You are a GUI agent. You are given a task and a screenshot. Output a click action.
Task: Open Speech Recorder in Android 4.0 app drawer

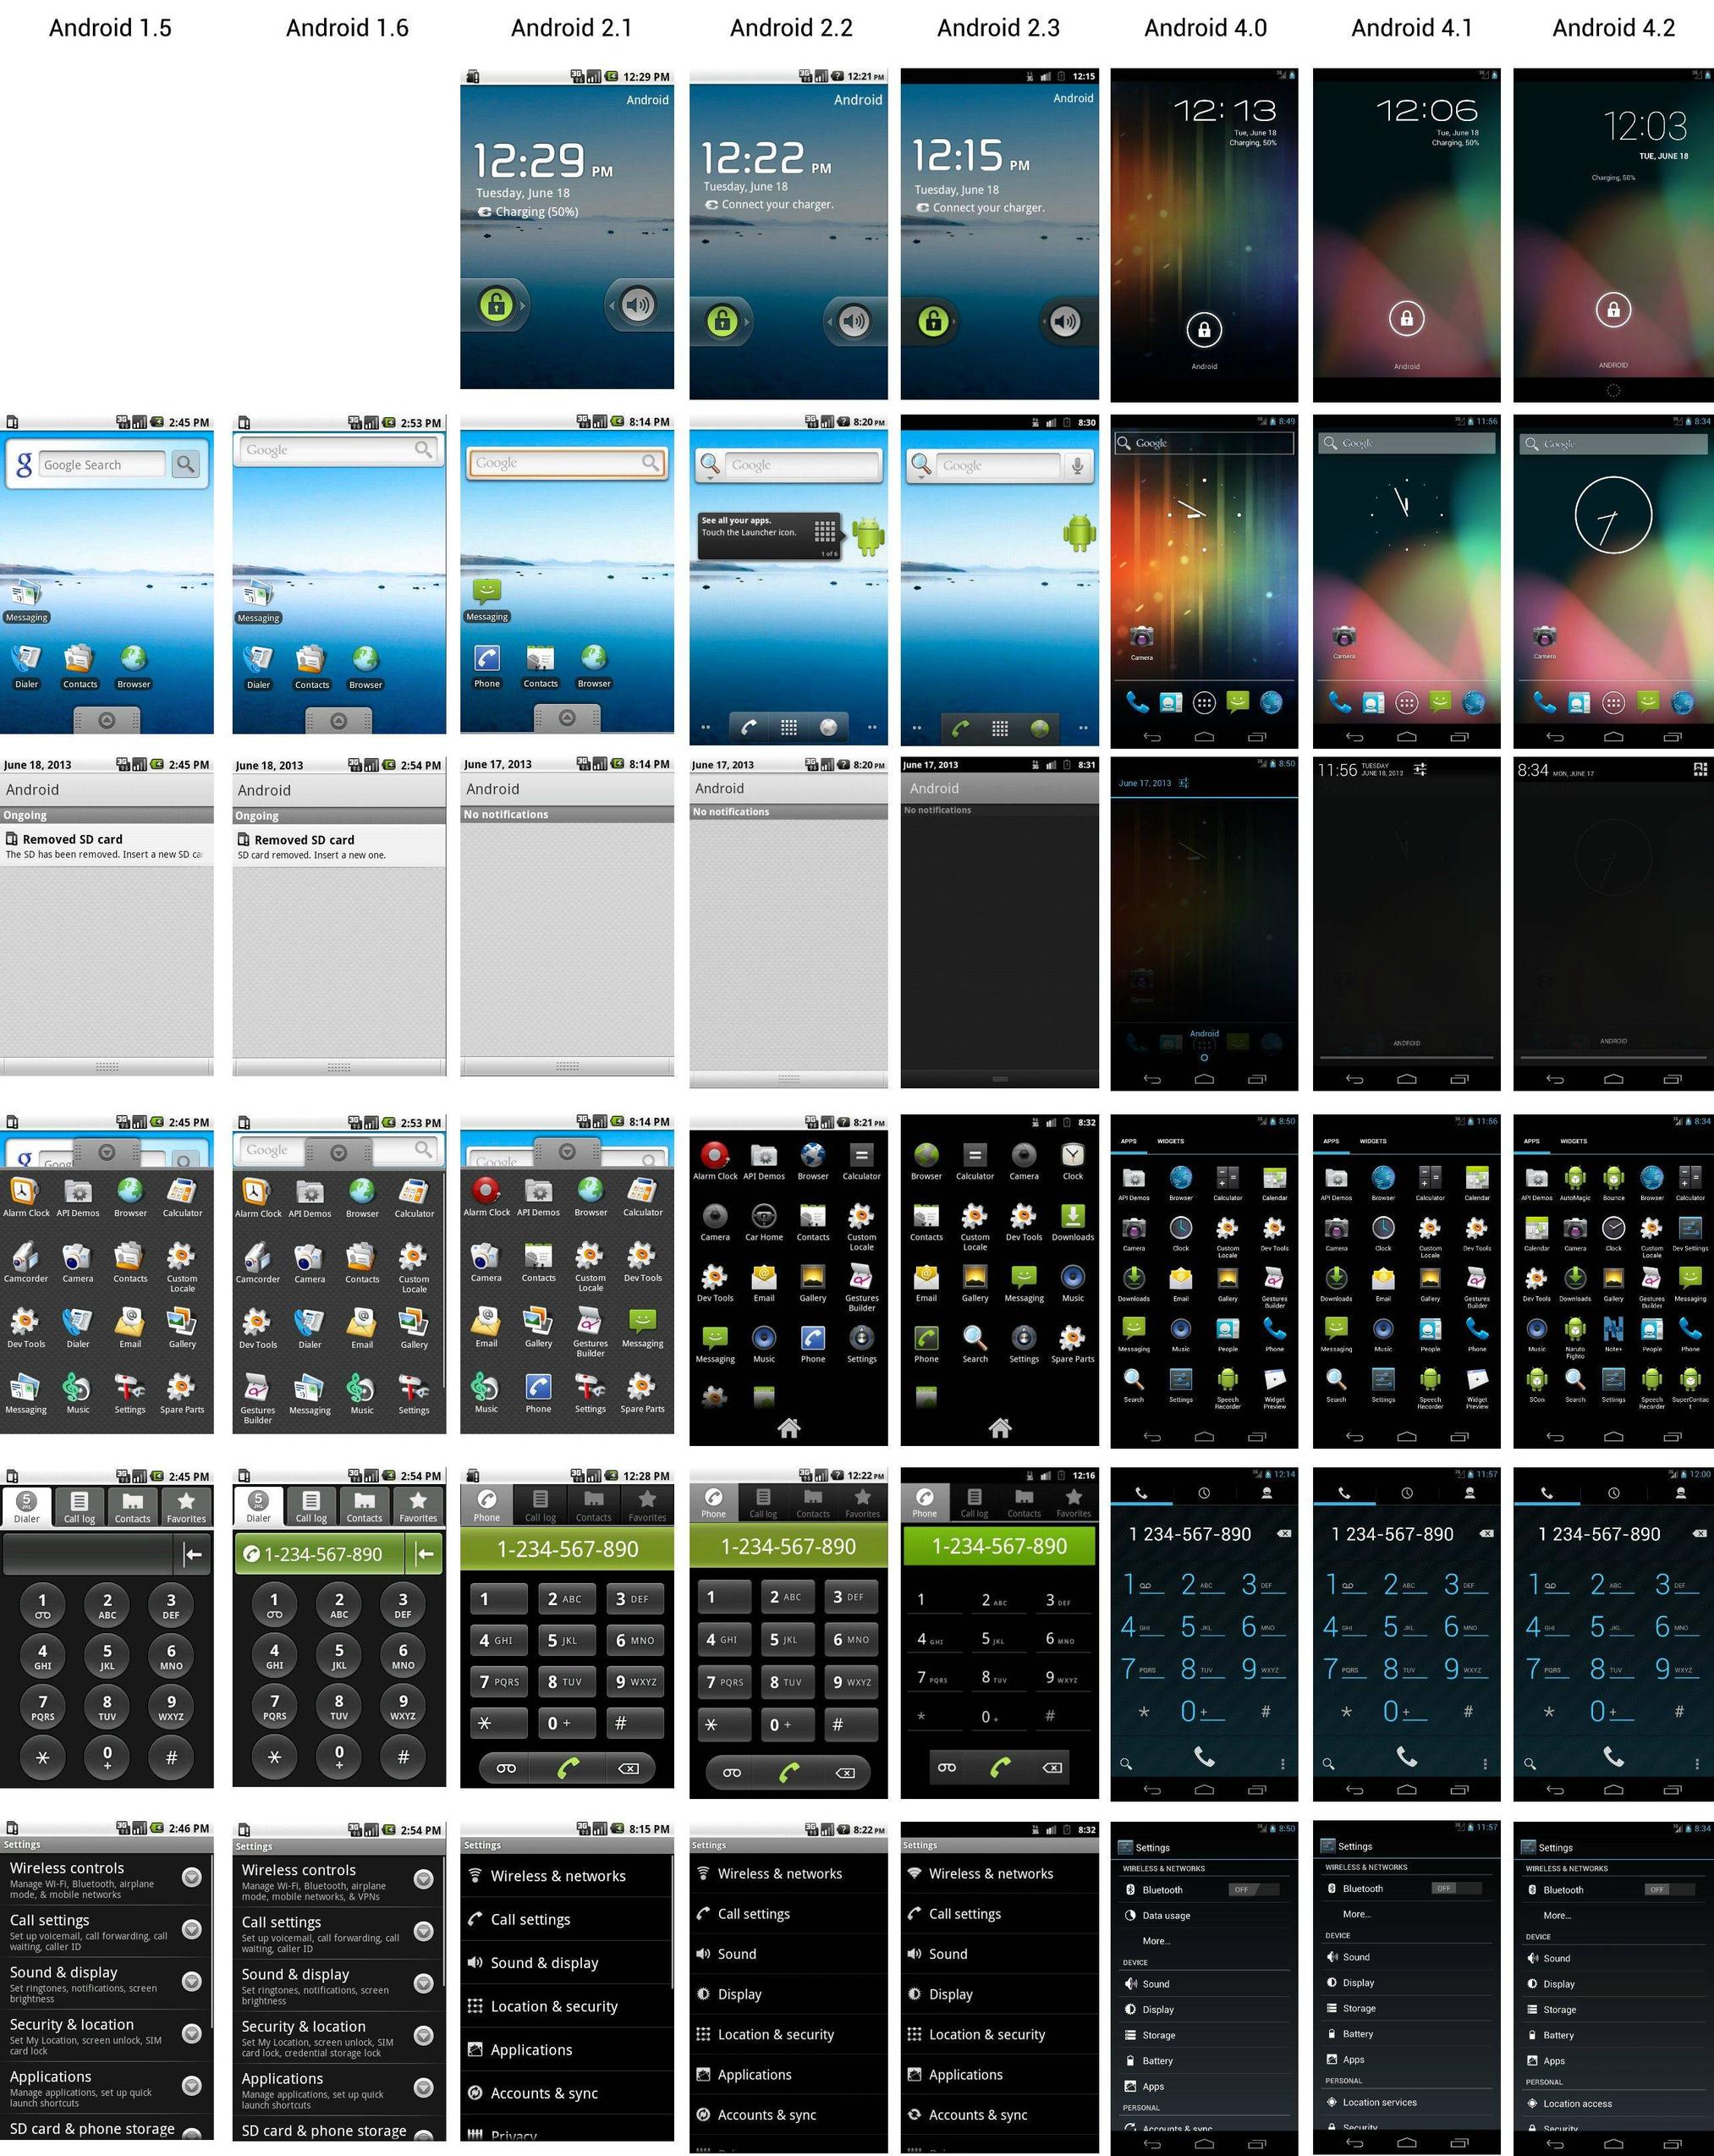point(1228,1386)
